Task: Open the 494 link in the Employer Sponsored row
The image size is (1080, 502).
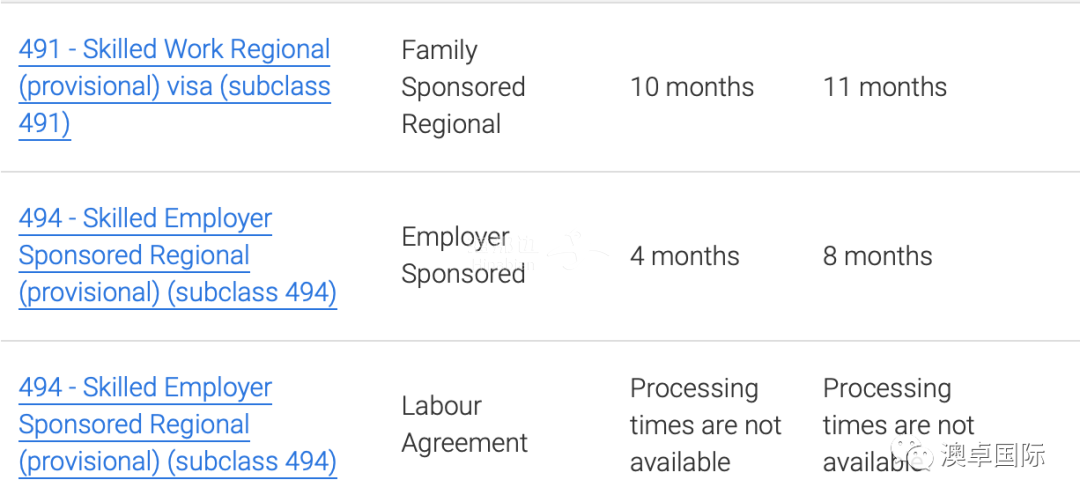Action: pos(178,255)
